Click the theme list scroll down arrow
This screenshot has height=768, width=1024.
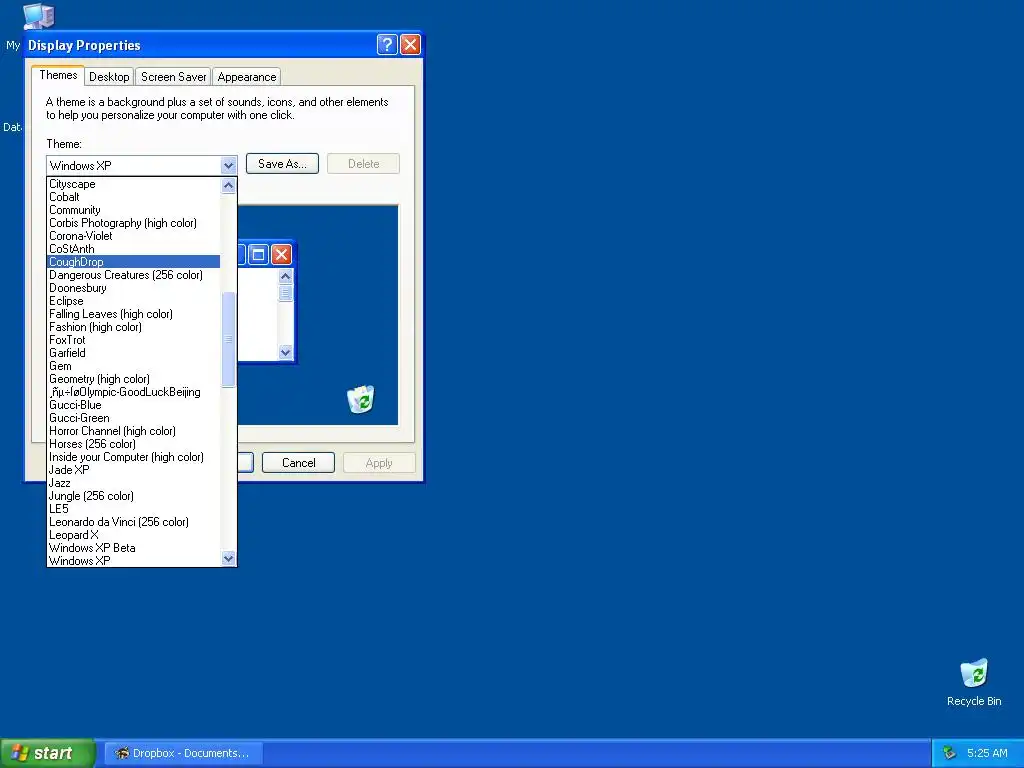[x=228, y=558]
